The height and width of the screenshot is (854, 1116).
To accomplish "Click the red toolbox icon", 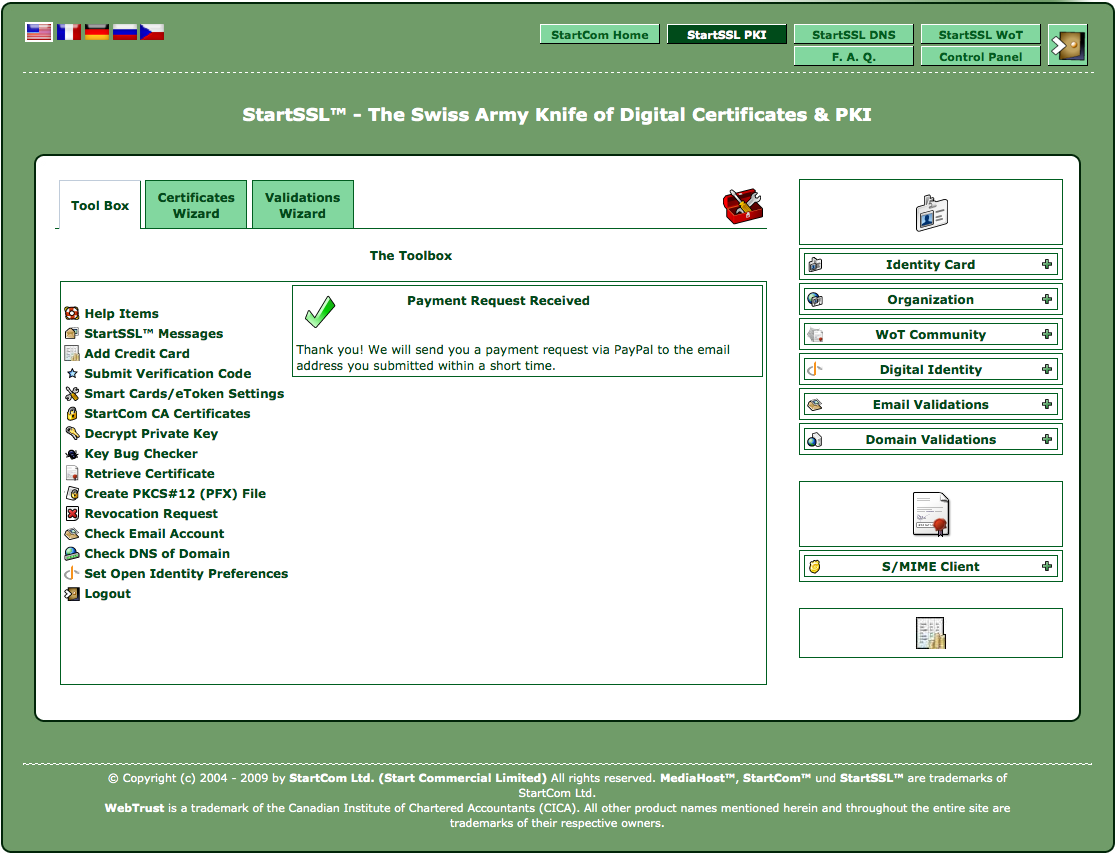I will point(743,206).
